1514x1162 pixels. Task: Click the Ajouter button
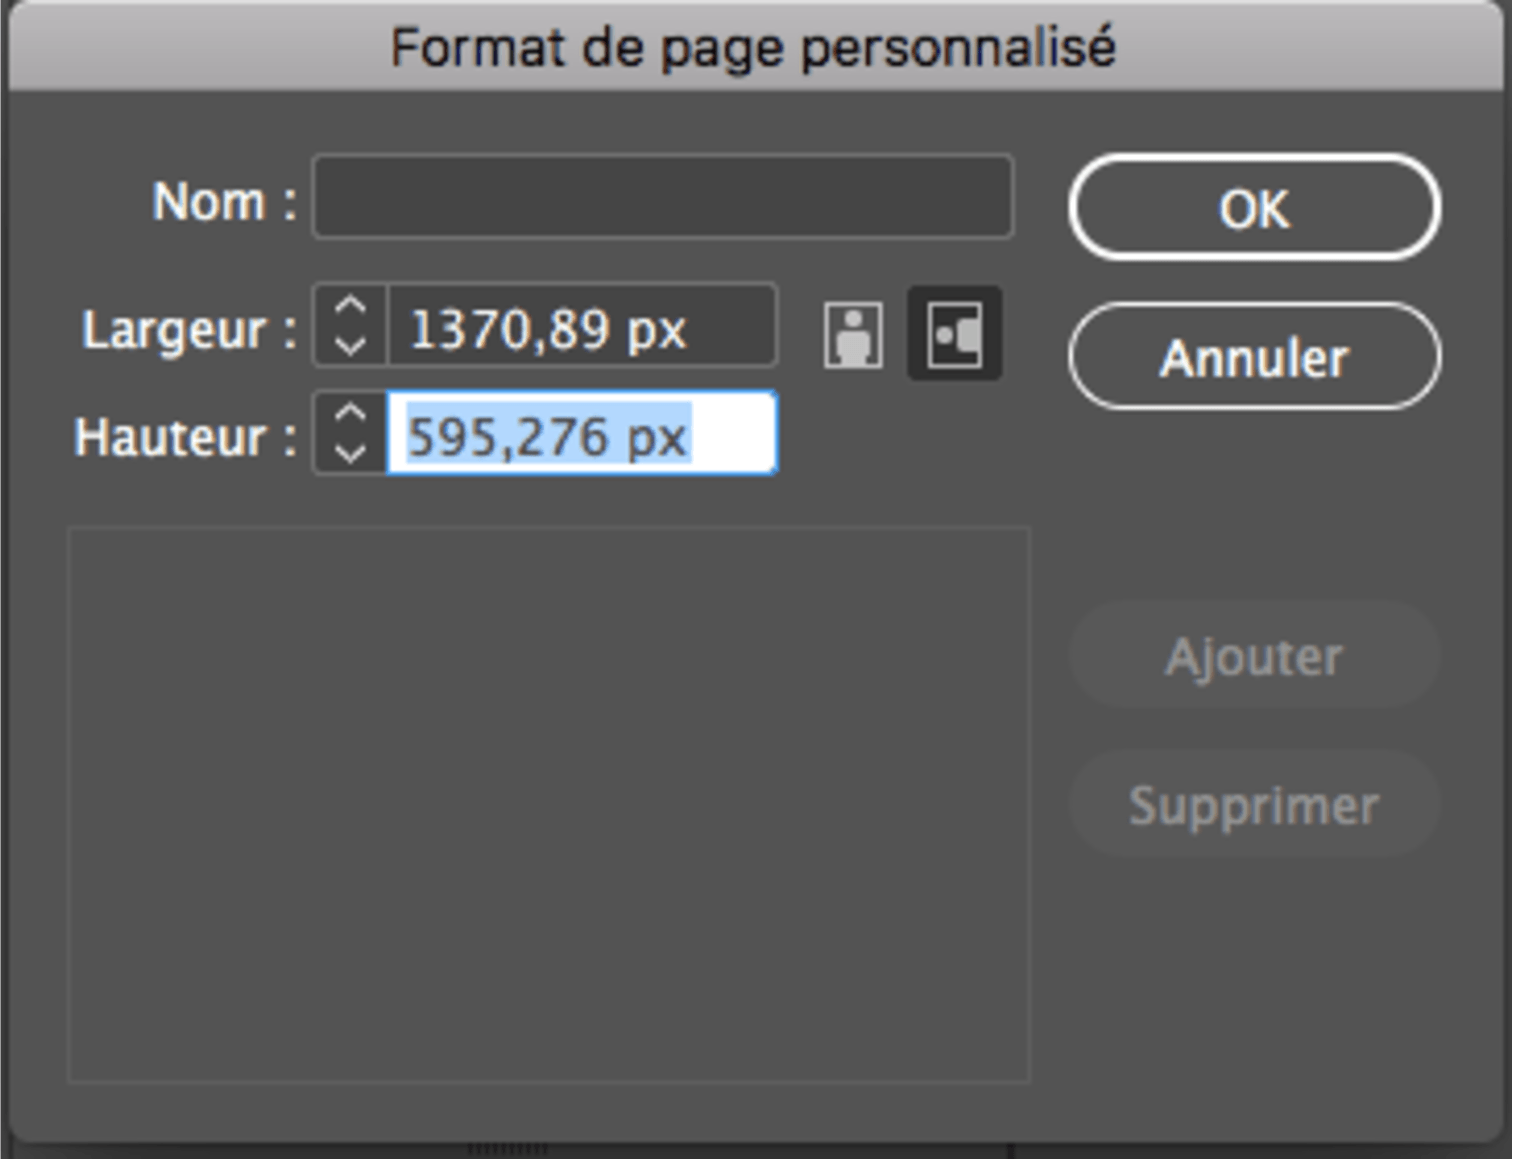(1254, 657)
